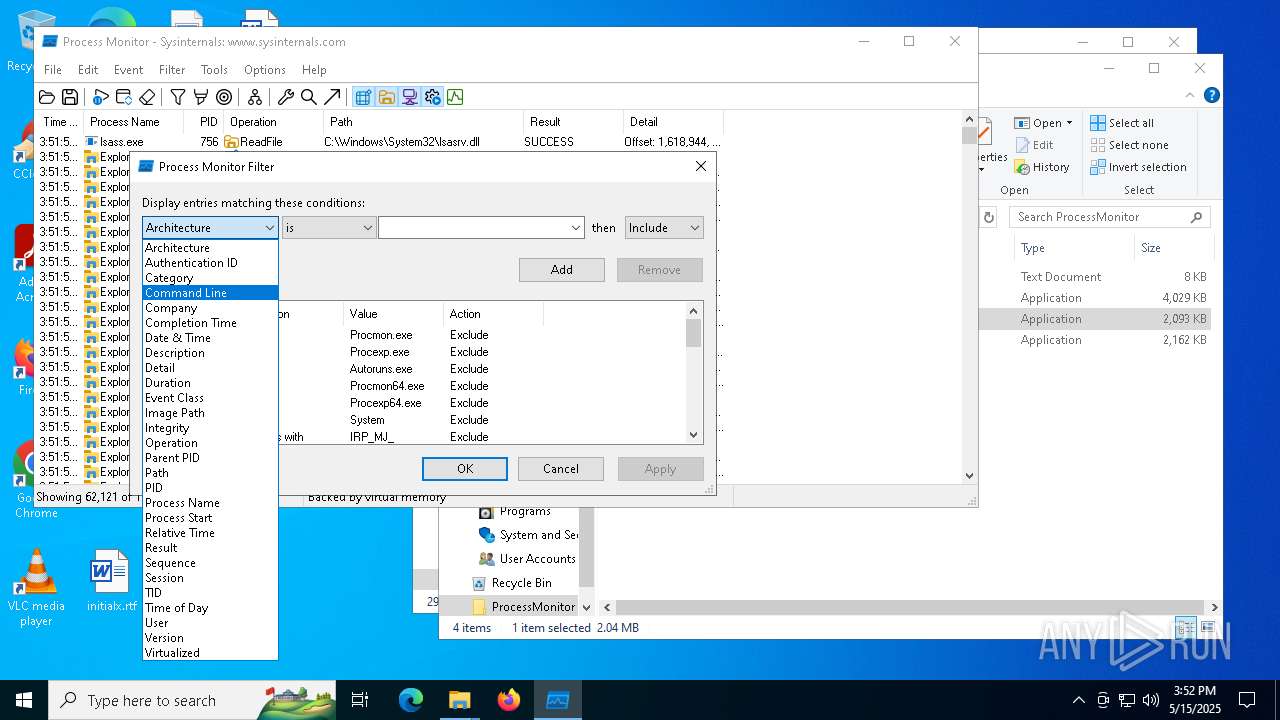Click OK in Process Monitor Filter dialog
Viewport: 1280px width, 720px height.
tap(465, 469)
